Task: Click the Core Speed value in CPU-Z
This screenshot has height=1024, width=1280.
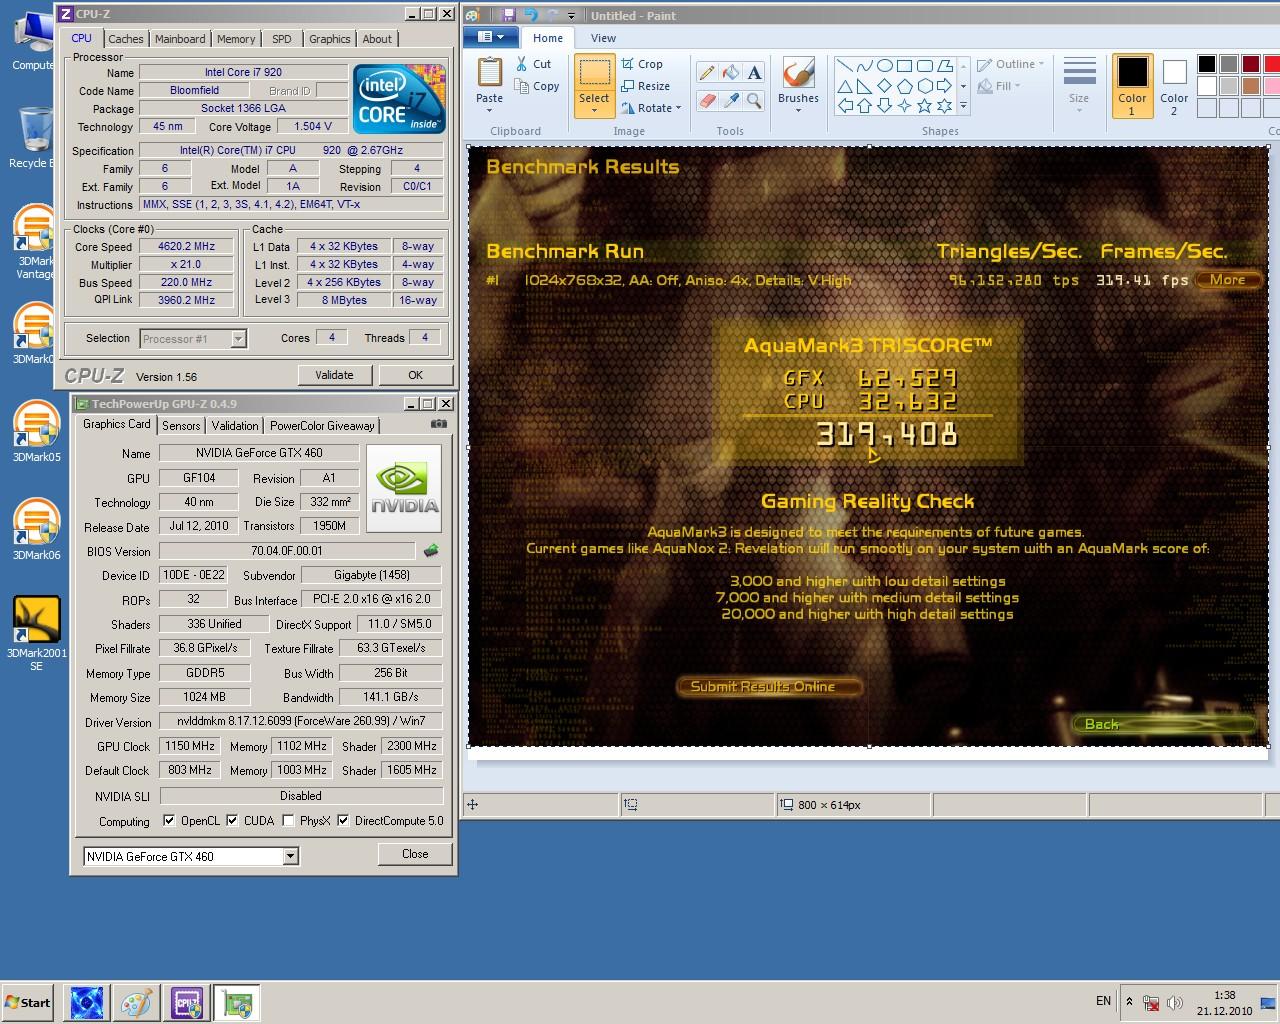Action: coord(187,246)
